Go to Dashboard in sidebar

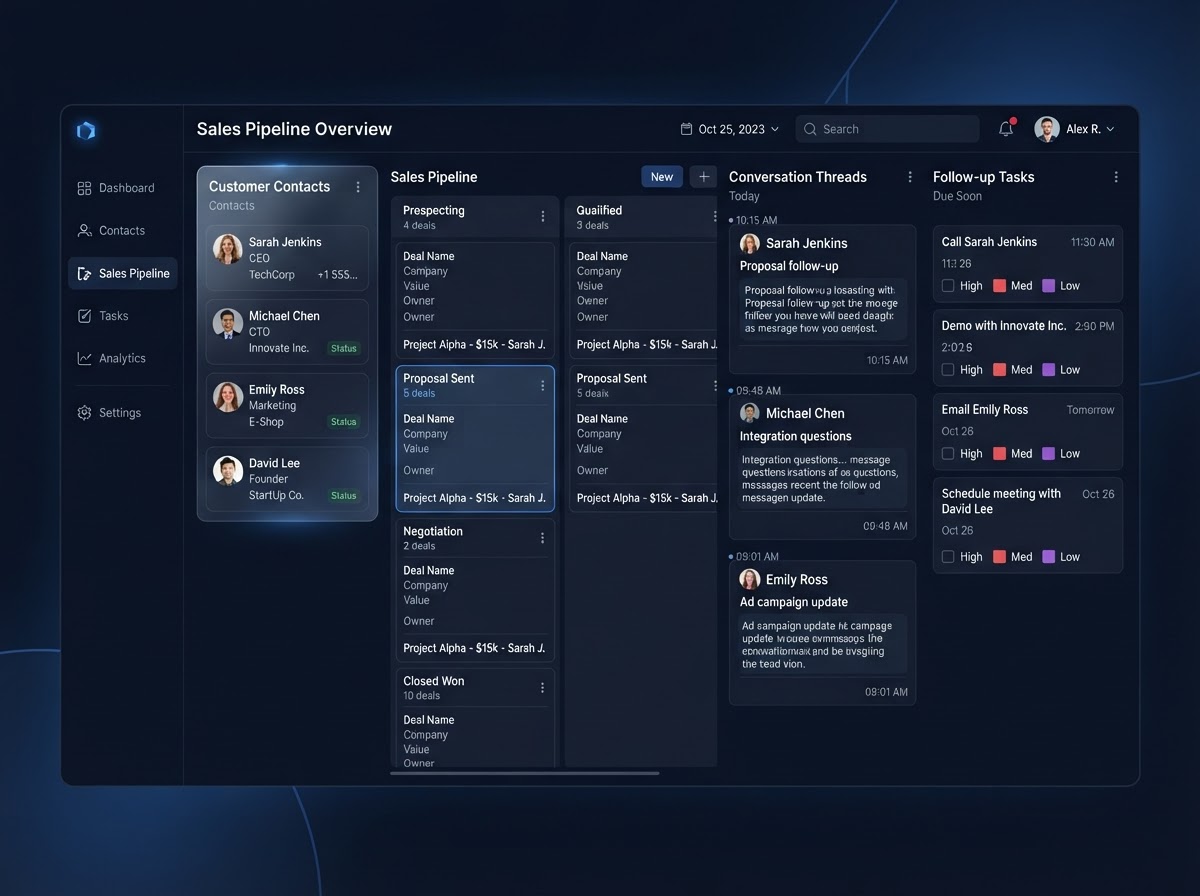click(x=122, y=188)
